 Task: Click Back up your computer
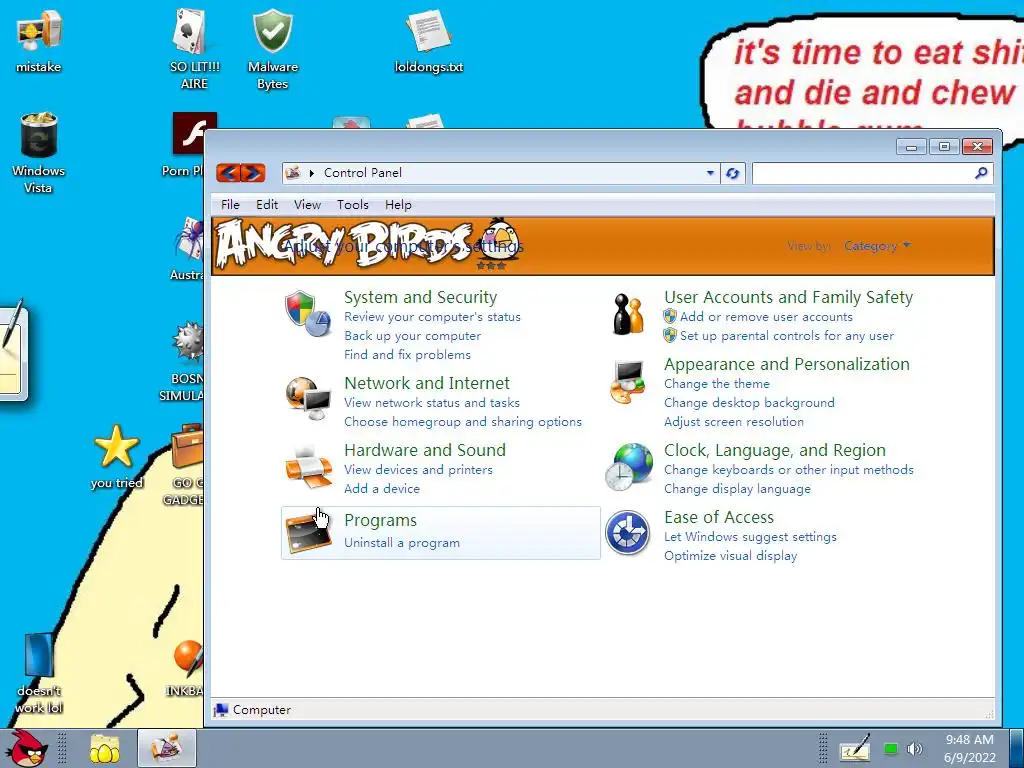pyautogui.click(x=412, y=336)
